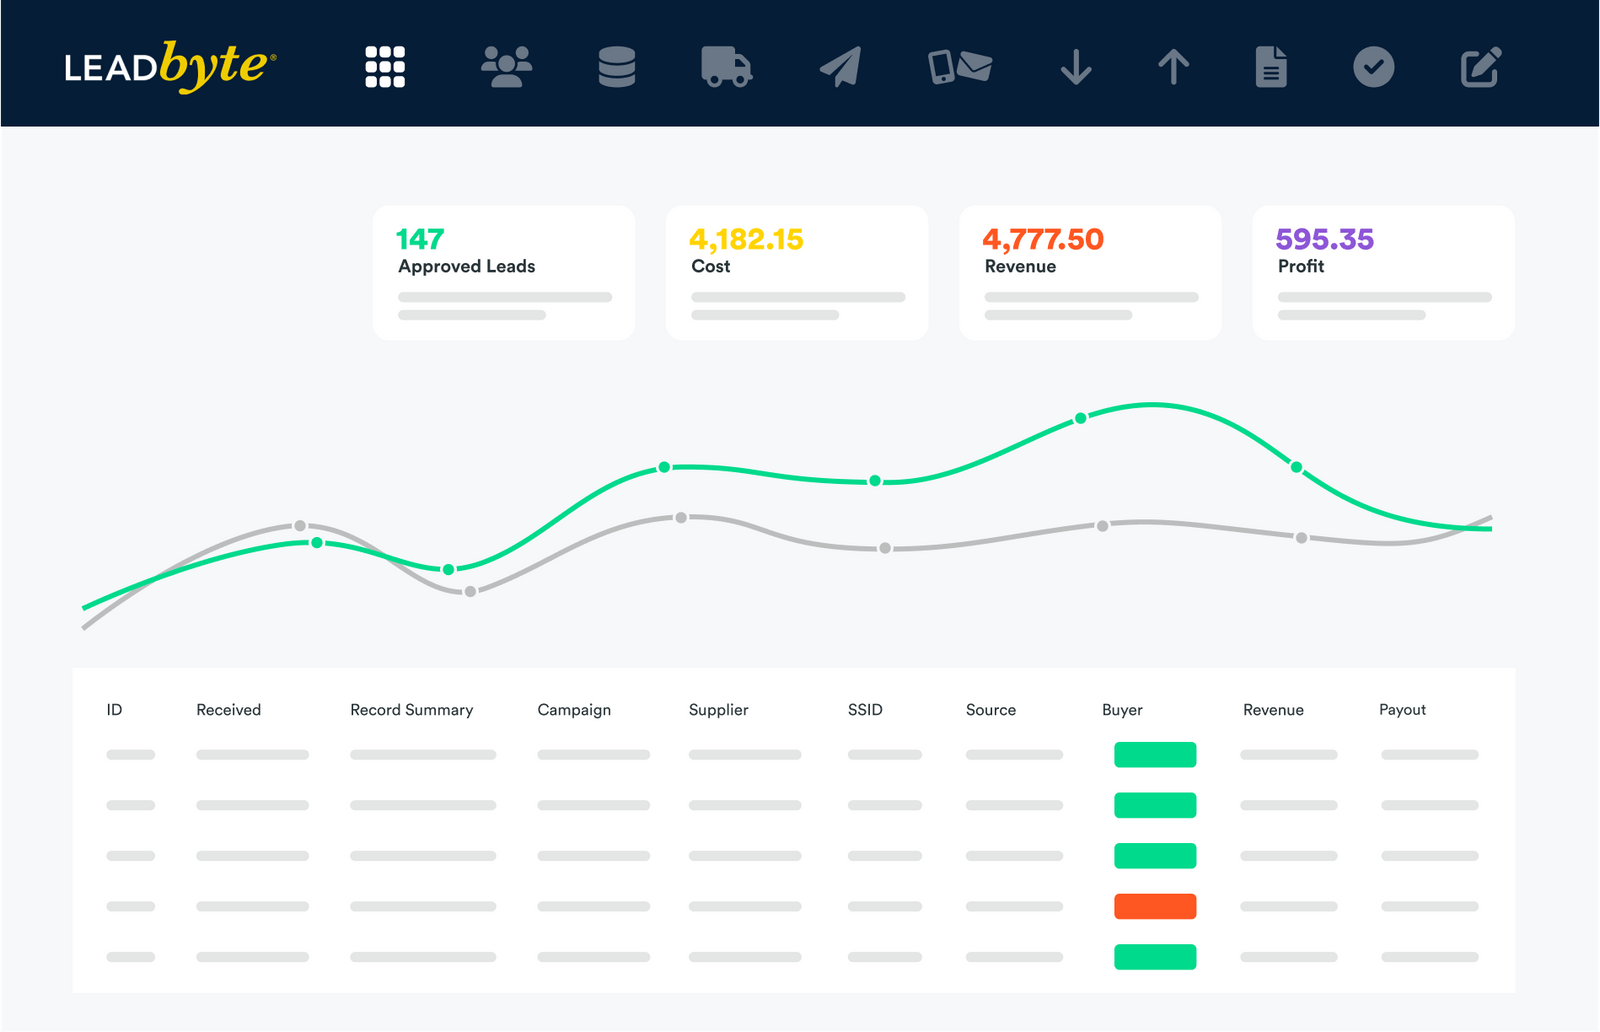This screenshot has height=1032, width=1600.
Task: Click the delivery truck icon
Action: 727,66
